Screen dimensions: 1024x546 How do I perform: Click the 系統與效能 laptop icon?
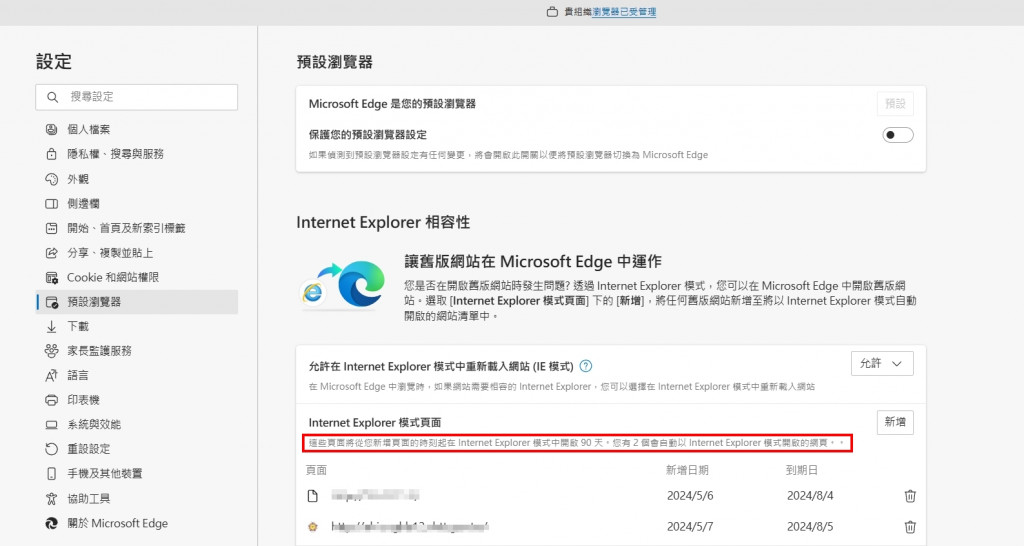pos(52,425)
